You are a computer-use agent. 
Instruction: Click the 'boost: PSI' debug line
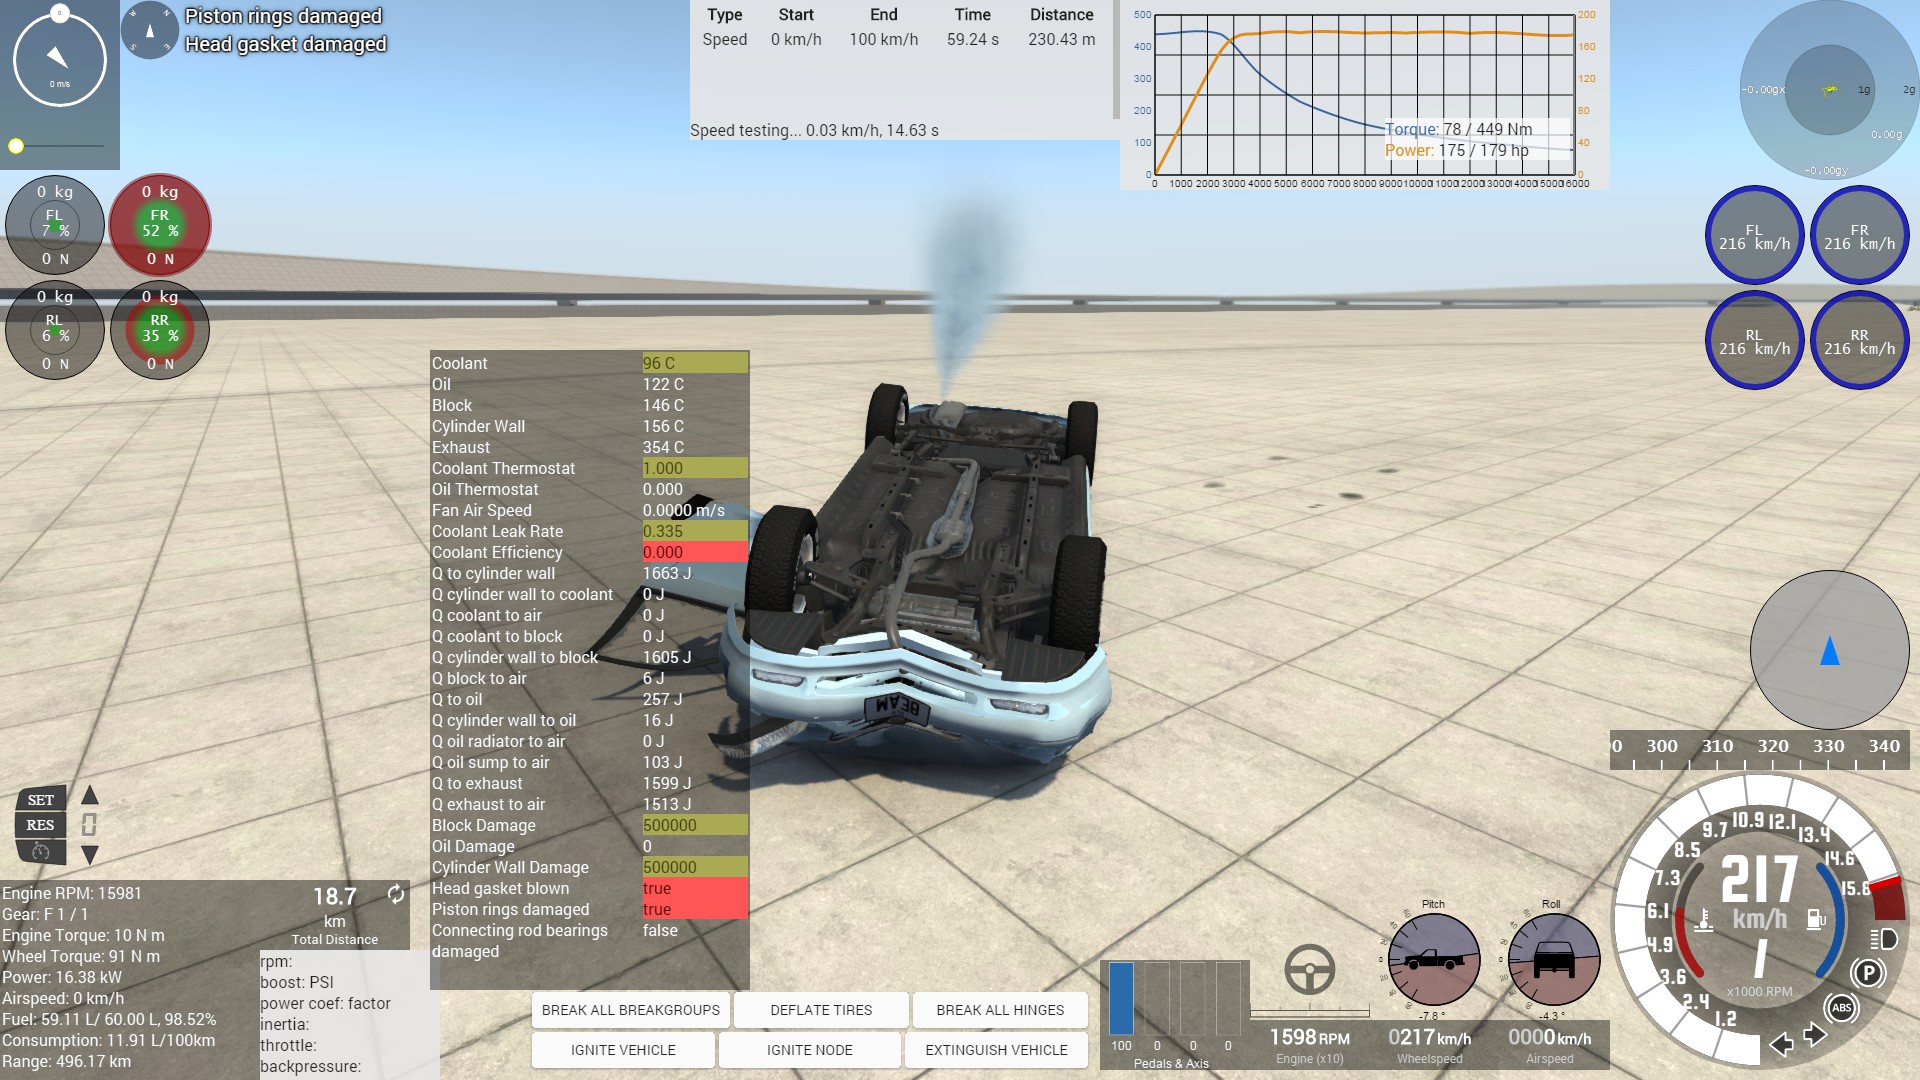pyautogui.click(x=297, y=982)
